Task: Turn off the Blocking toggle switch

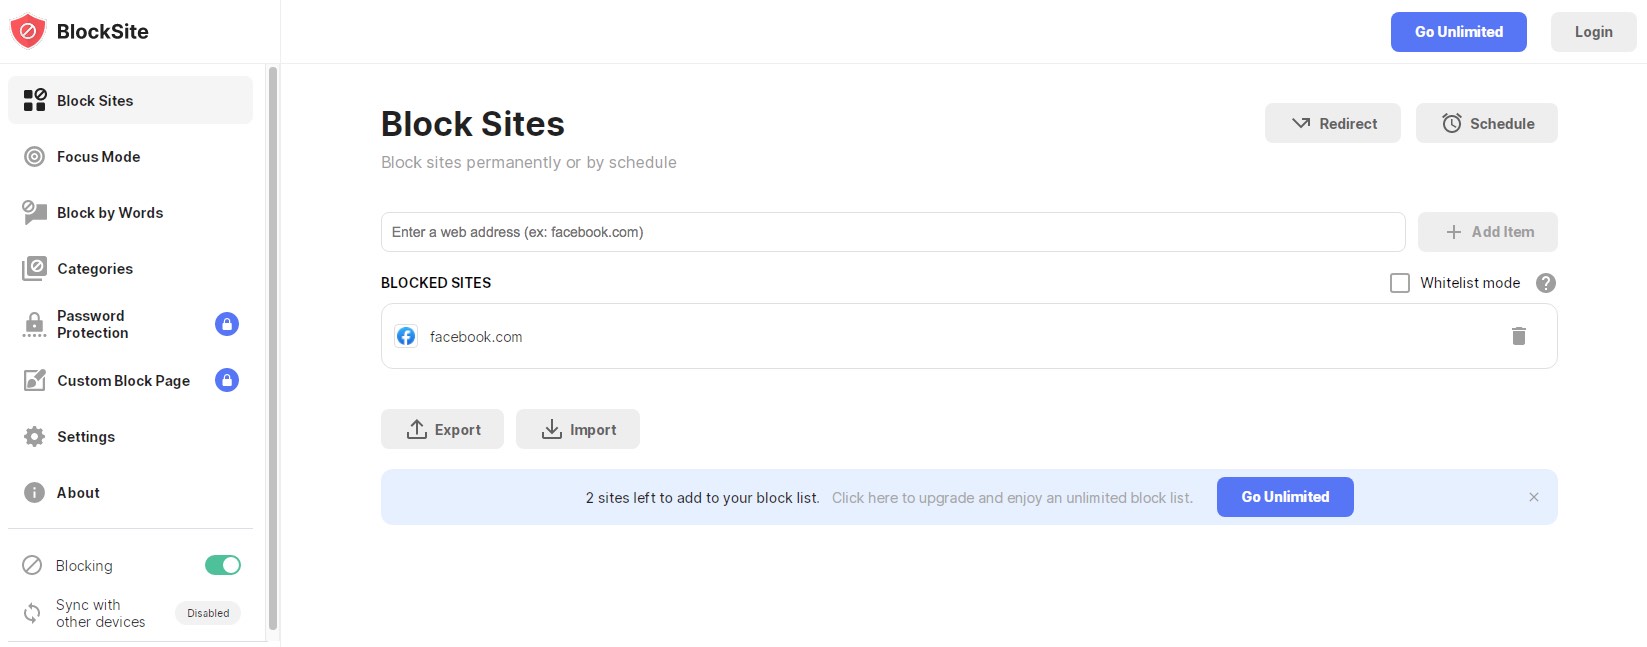Action: [223, 565]
